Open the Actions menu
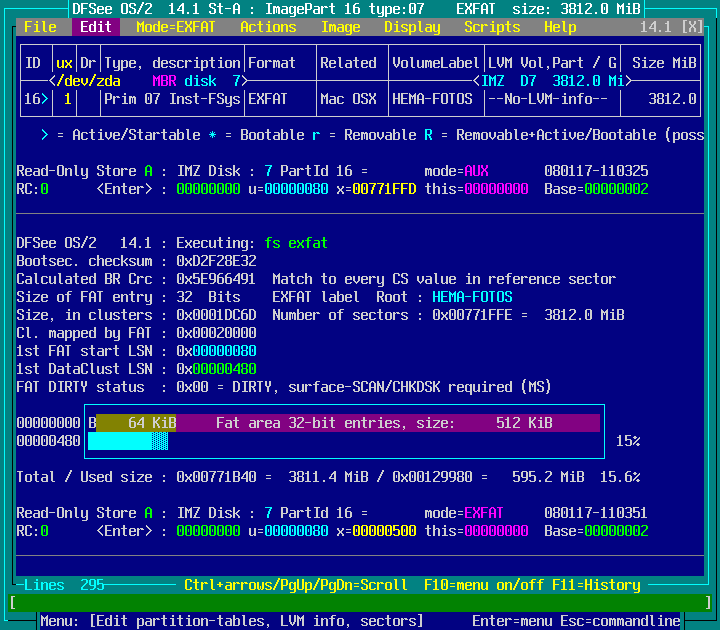Screen dimensions: 720x630 [x=268, y=27]
